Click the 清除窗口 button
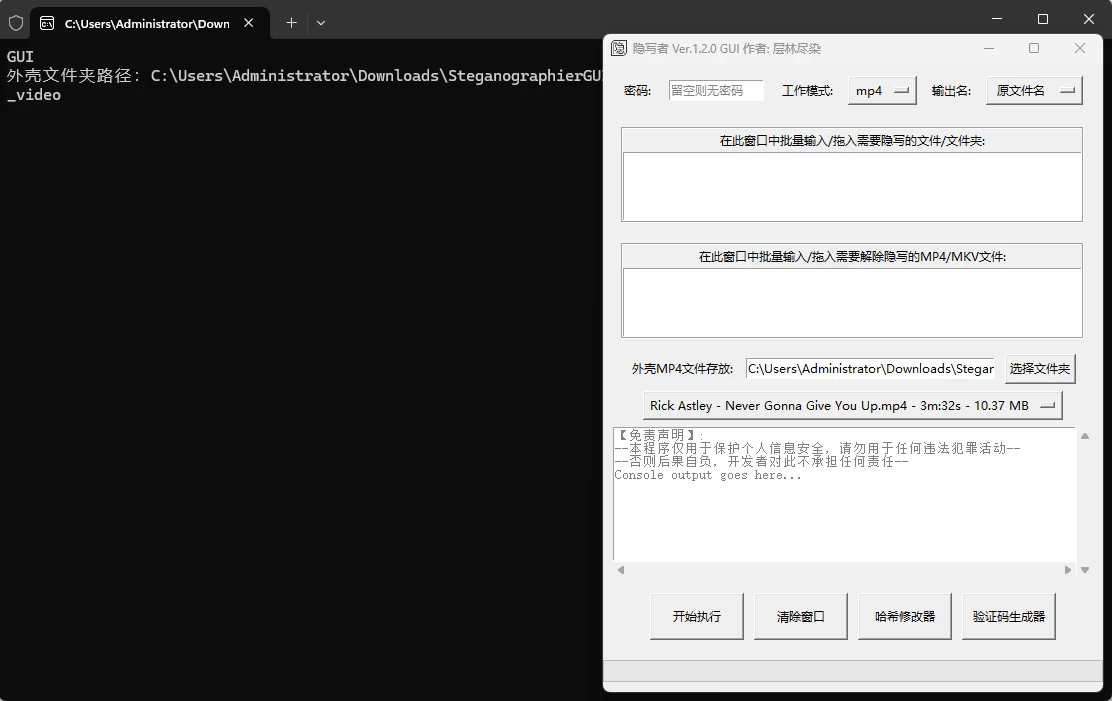The width and height of the screenshot is (1112, 701). point(799,616)
